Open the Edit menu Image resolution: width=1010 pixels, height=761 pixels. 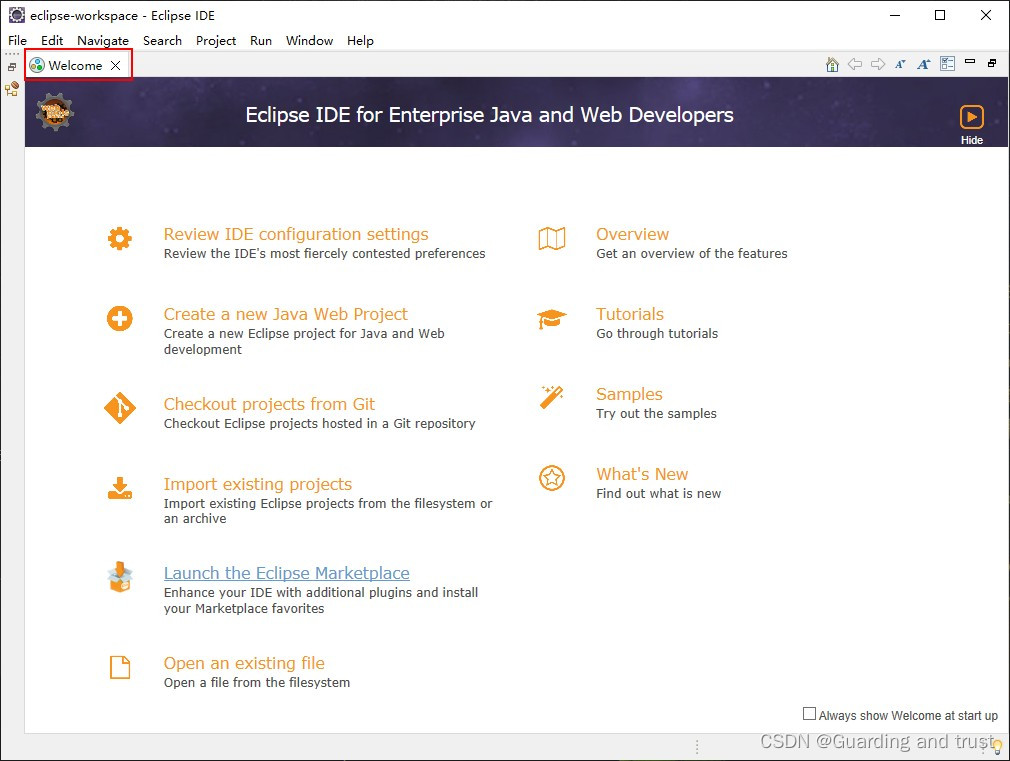(x=52, y=41)
